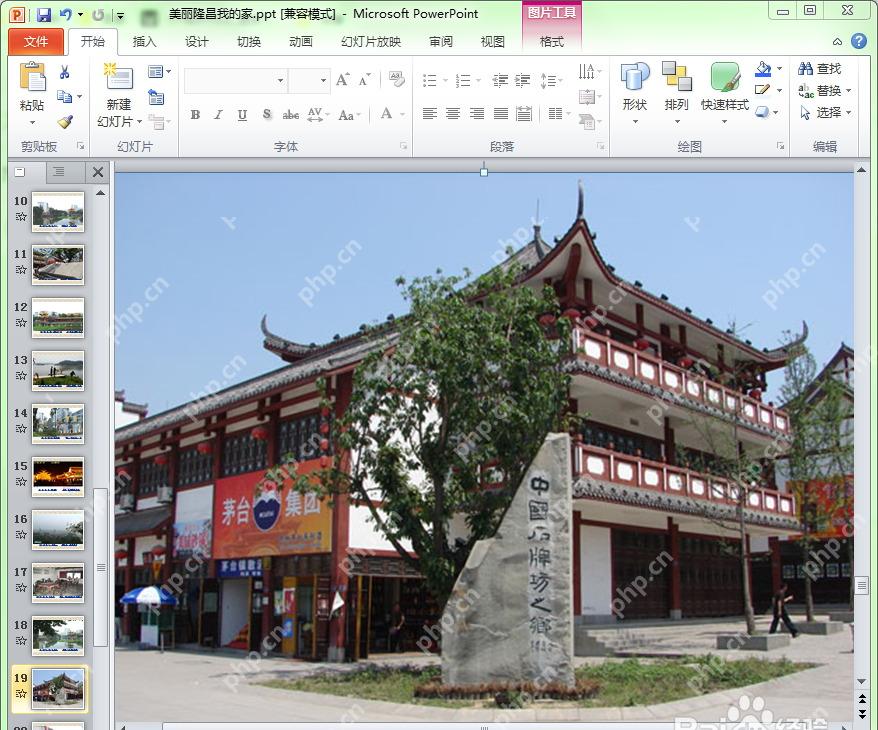Click the Shape Fill paint bucket icon
Viewport: 878px width, 730px height.
pyautogui.click(x=763, y=69)
